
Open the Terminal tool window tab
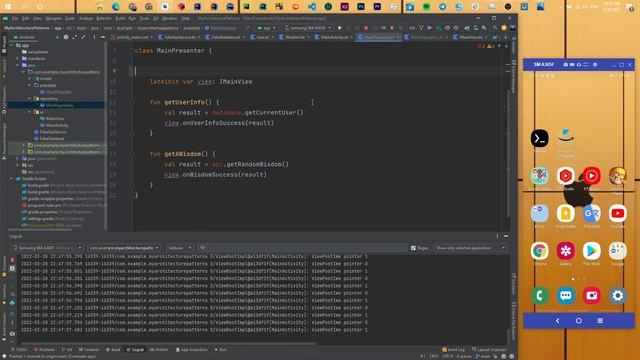89,350
